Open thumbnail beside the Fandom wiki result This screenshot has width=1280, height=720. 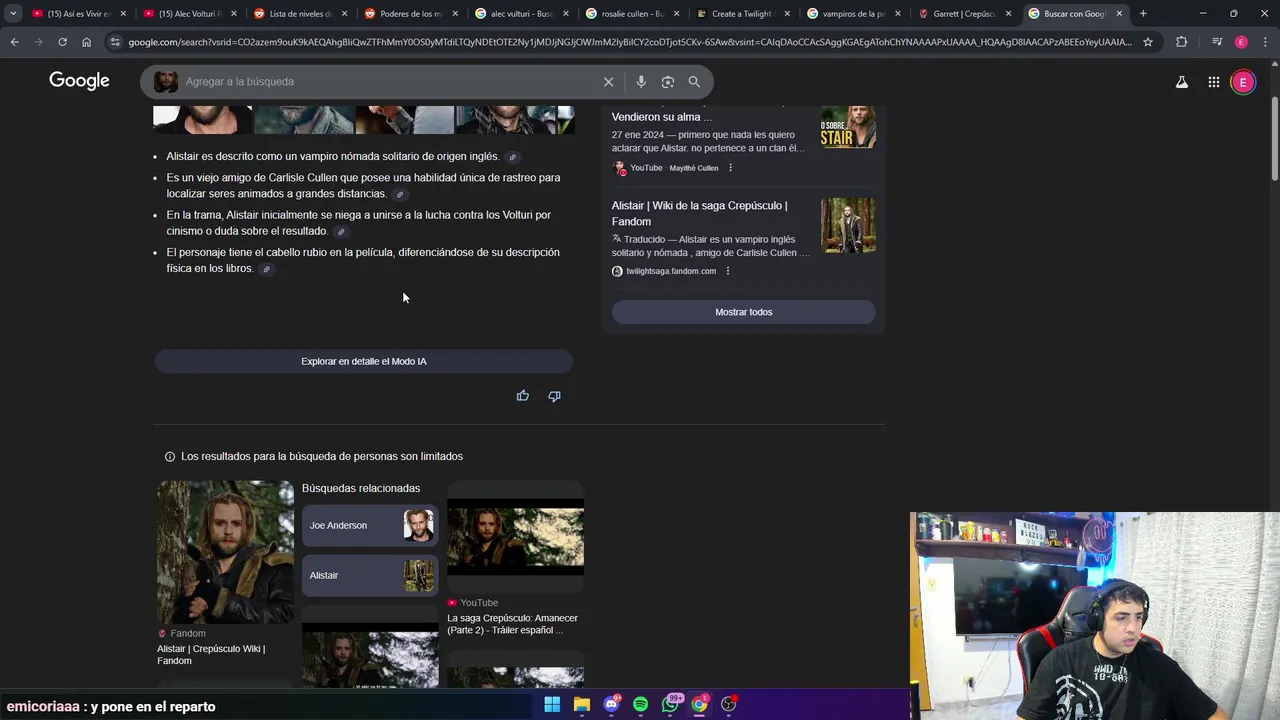[848, 225]
